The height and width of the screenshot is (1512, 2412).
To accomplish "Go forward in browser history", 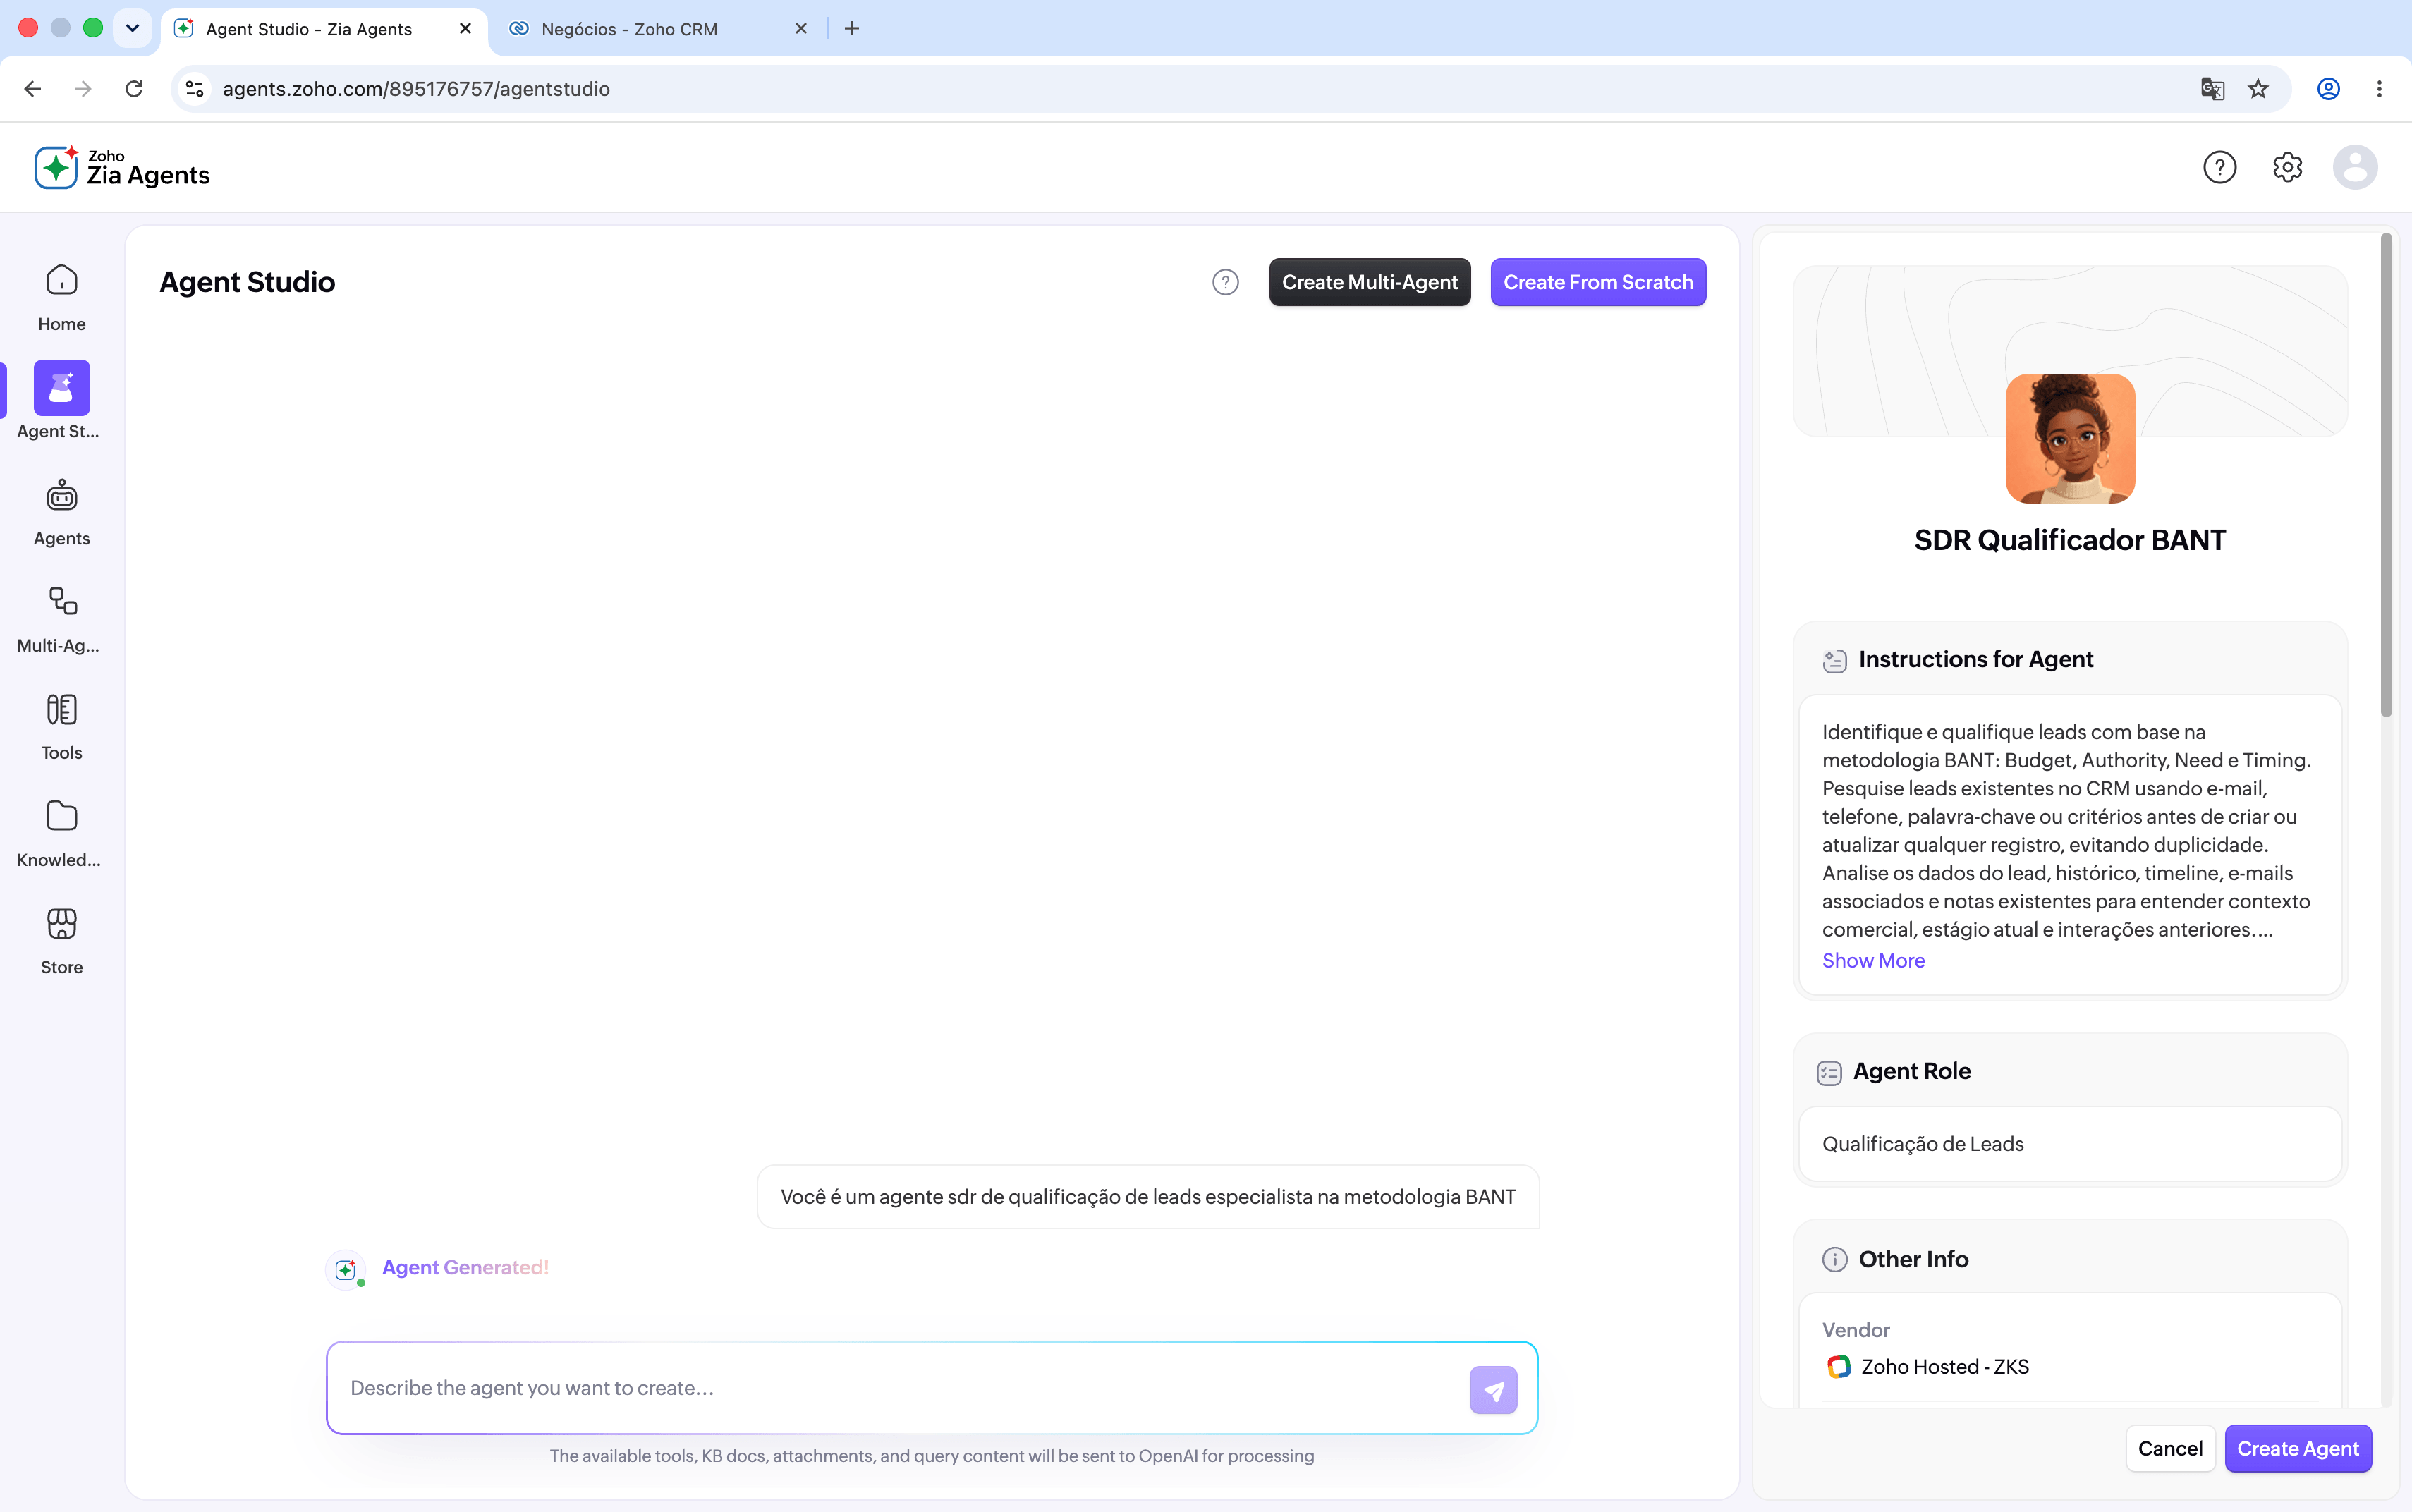I will [x=83, y=89].
